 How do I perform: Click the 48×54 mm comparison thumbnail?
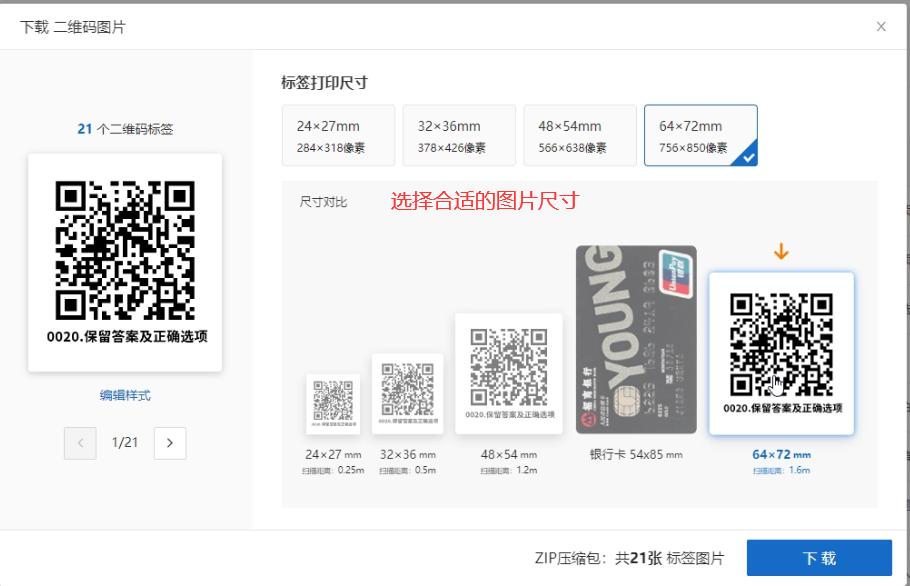pos(509,374)
